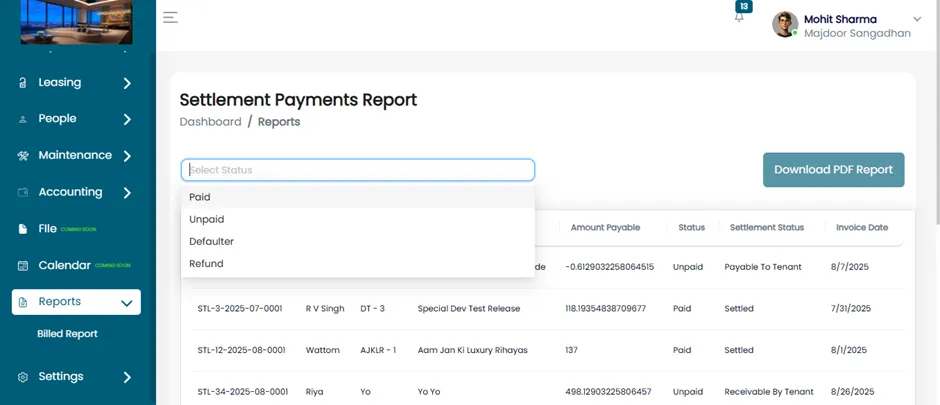The height and width of the screenshot is (405, 940).
Task: Click the File document icon
Action: (23, 229)
